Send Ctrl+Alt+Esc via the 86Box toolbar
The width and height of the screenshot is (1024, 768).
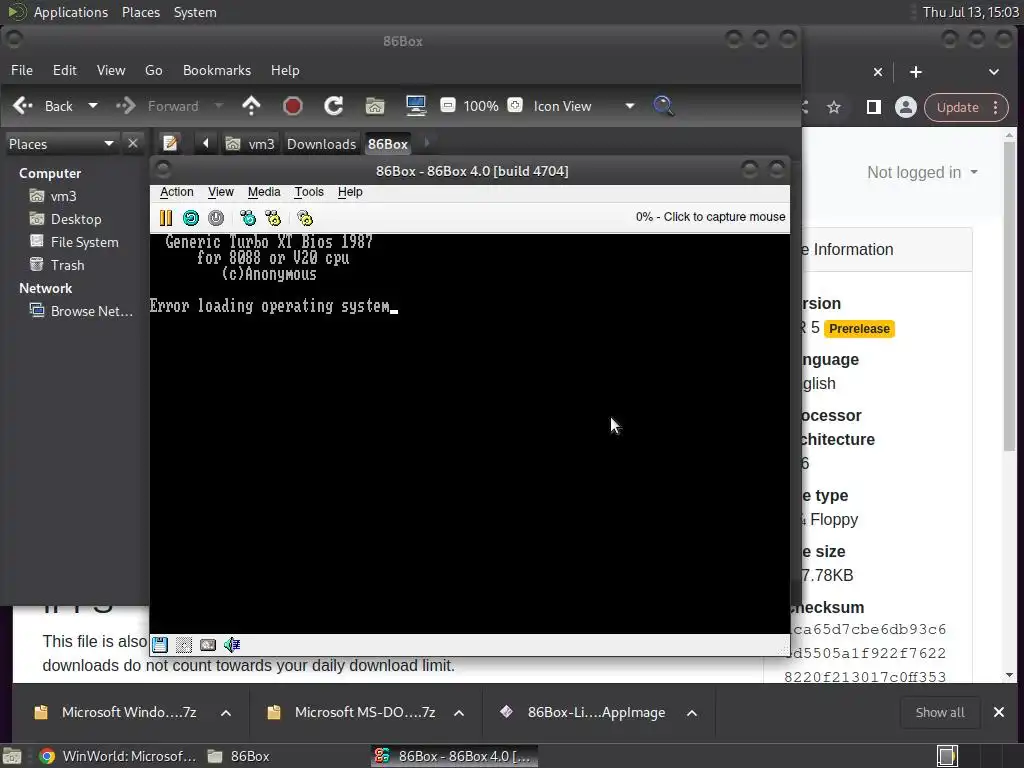click(x=272, y=217)
